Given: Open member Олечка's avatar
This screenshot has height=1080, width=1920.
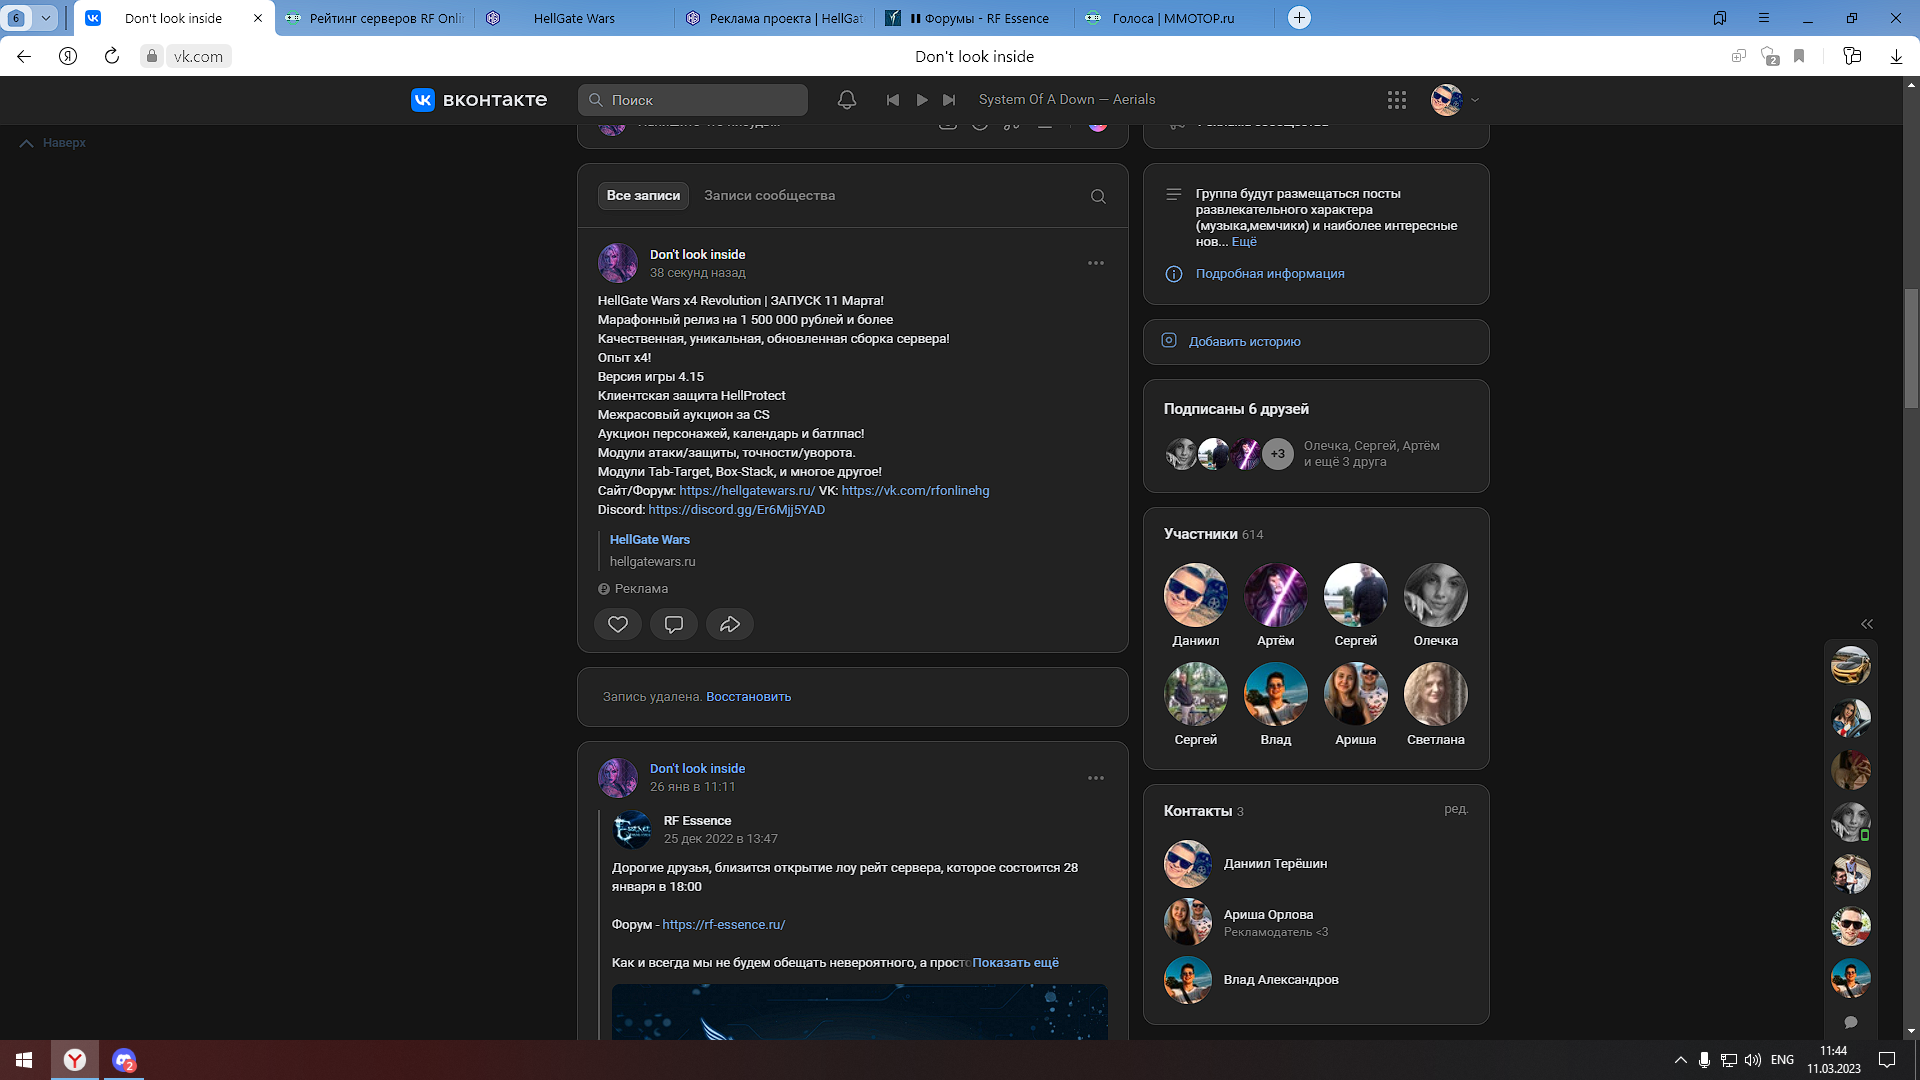Looking at the screenshot, I should [1436, 595].
